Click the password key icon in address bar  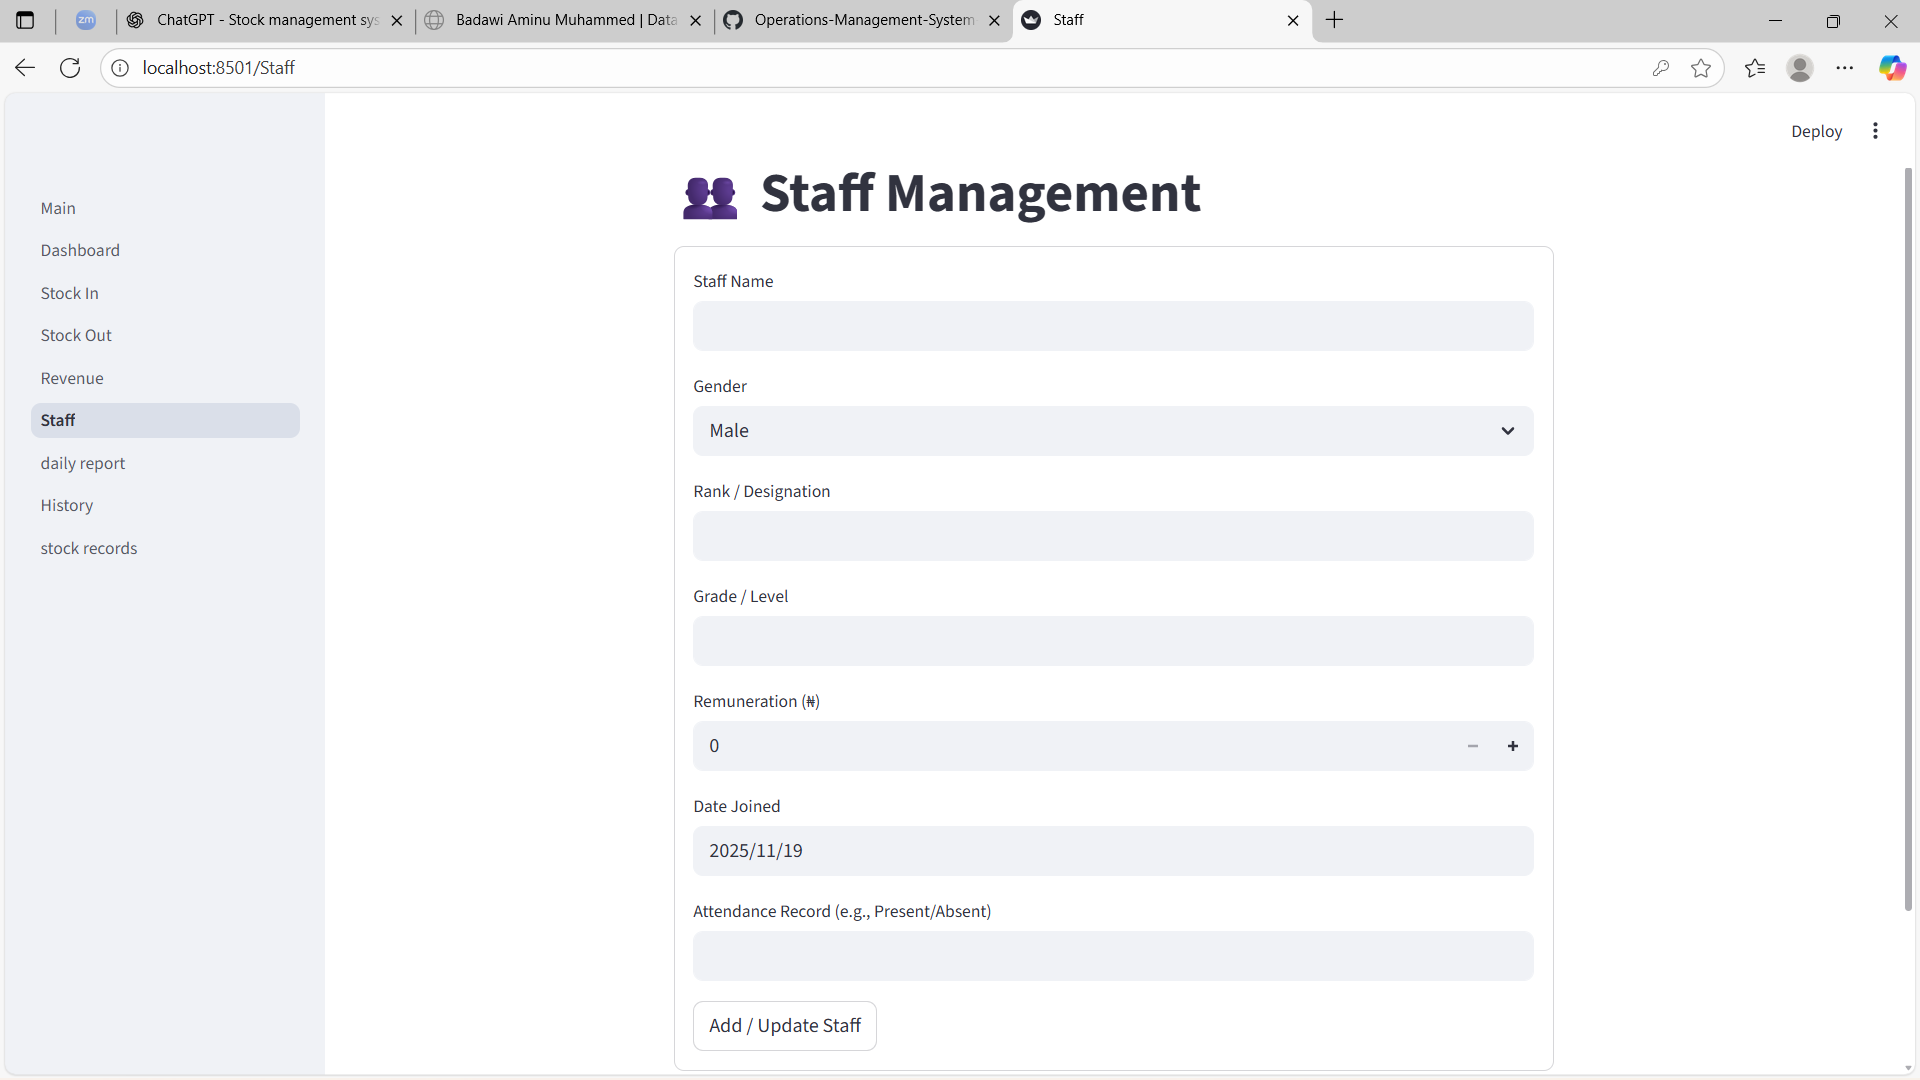[1661, 67]
